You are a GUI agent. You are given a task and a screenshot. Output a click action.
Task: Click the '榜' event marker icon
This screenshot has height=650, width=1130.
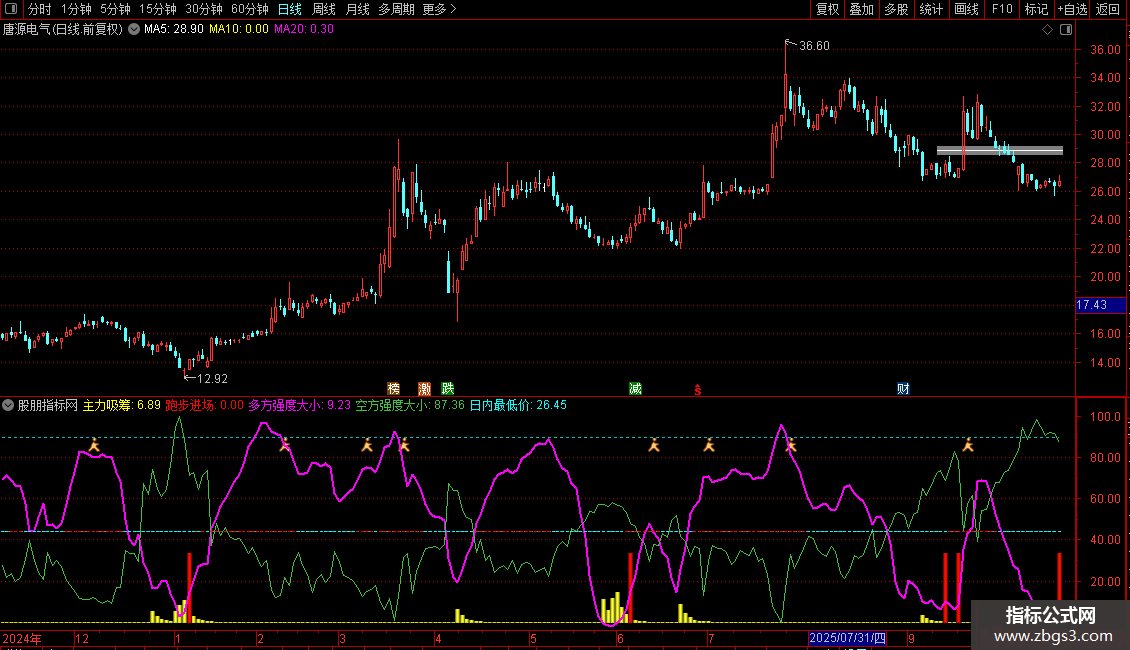pos(393,388)
